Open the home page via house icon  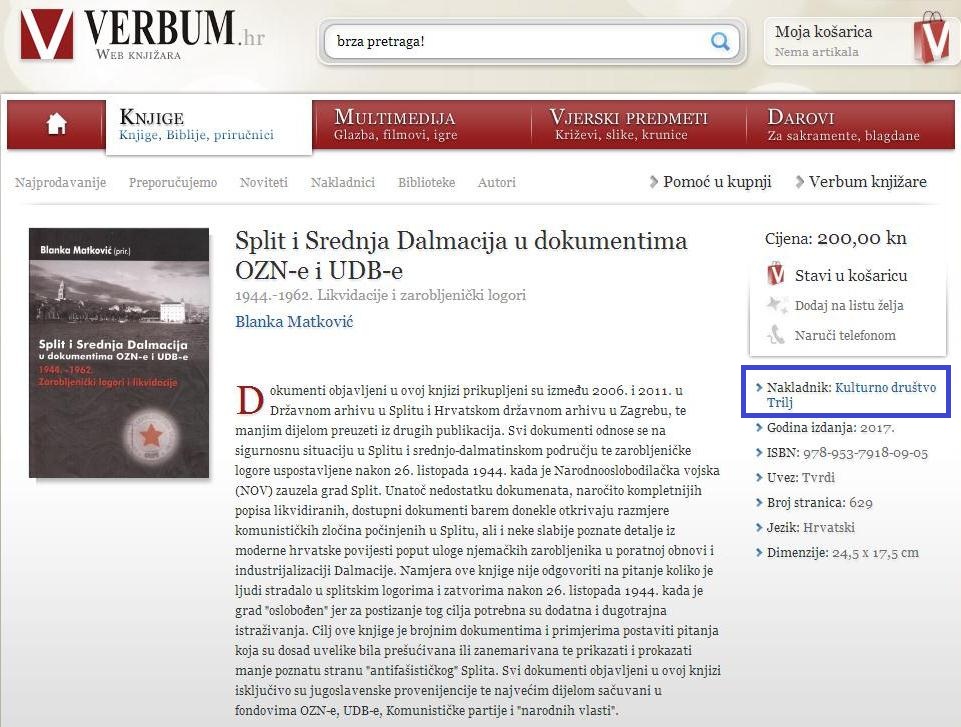coord(56,123)
